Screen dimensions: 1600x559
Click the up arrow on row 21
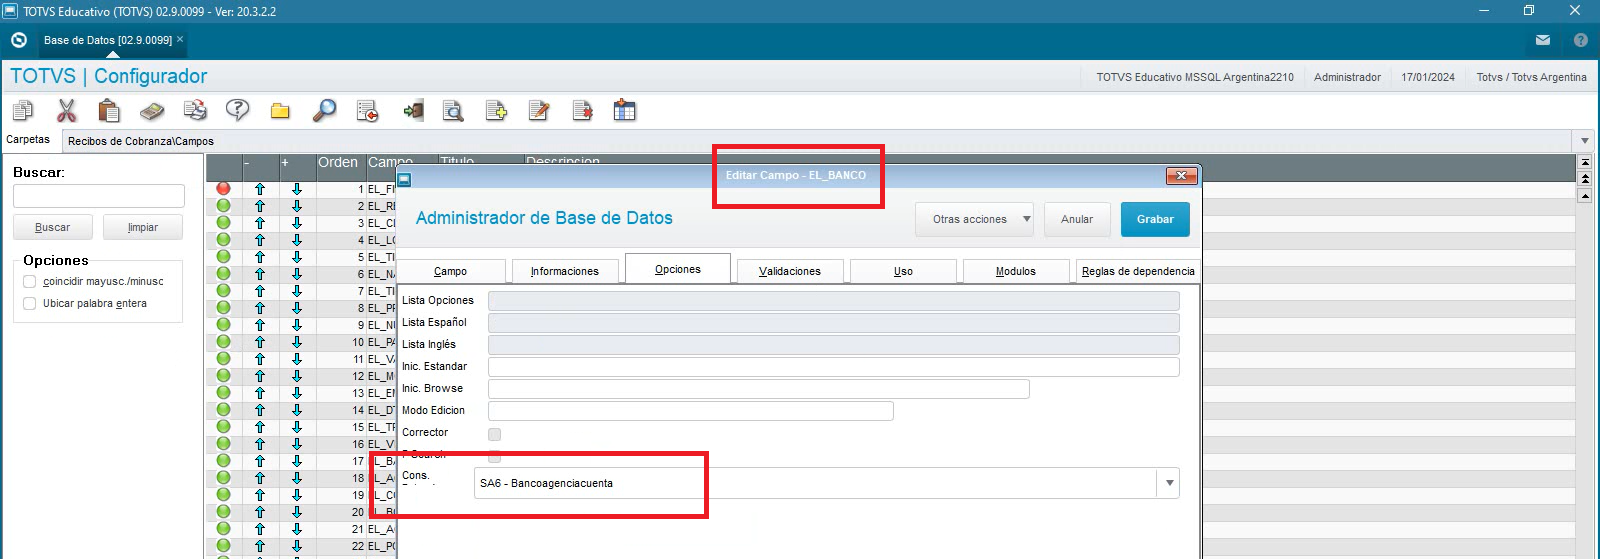[260, 529]
